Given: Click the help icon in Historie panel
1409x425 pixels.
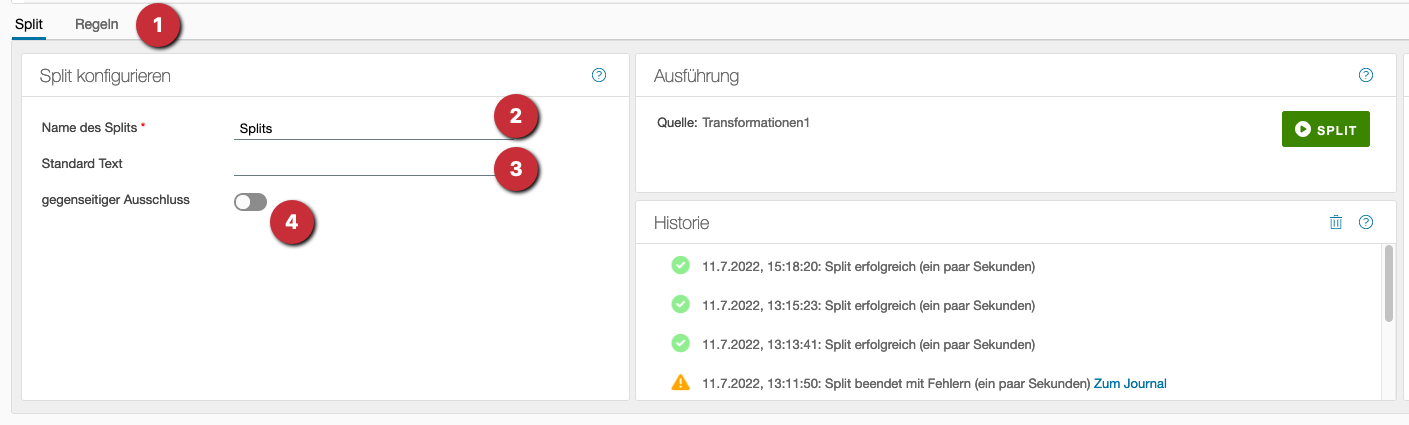Looking at the screenshot, I should [1366, 222].
